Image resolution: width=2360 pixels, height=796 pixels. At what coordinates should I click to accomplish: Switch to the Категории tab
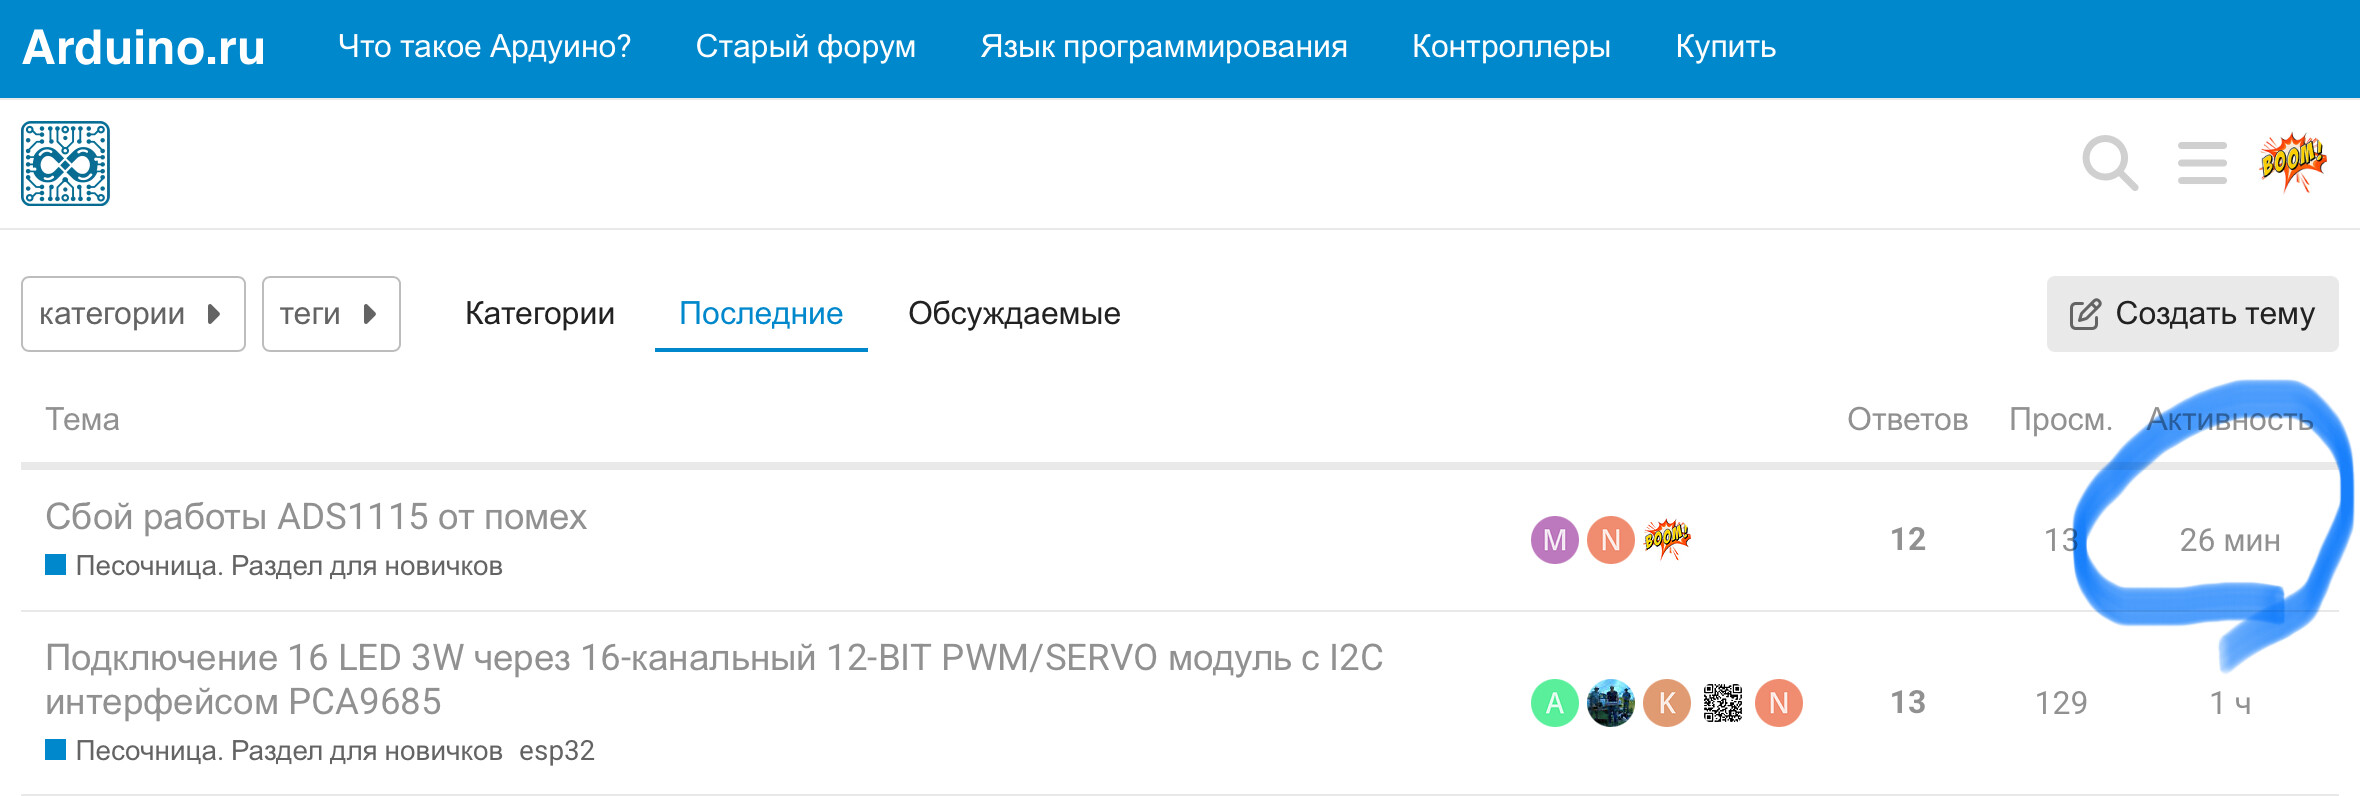[540, 314]
